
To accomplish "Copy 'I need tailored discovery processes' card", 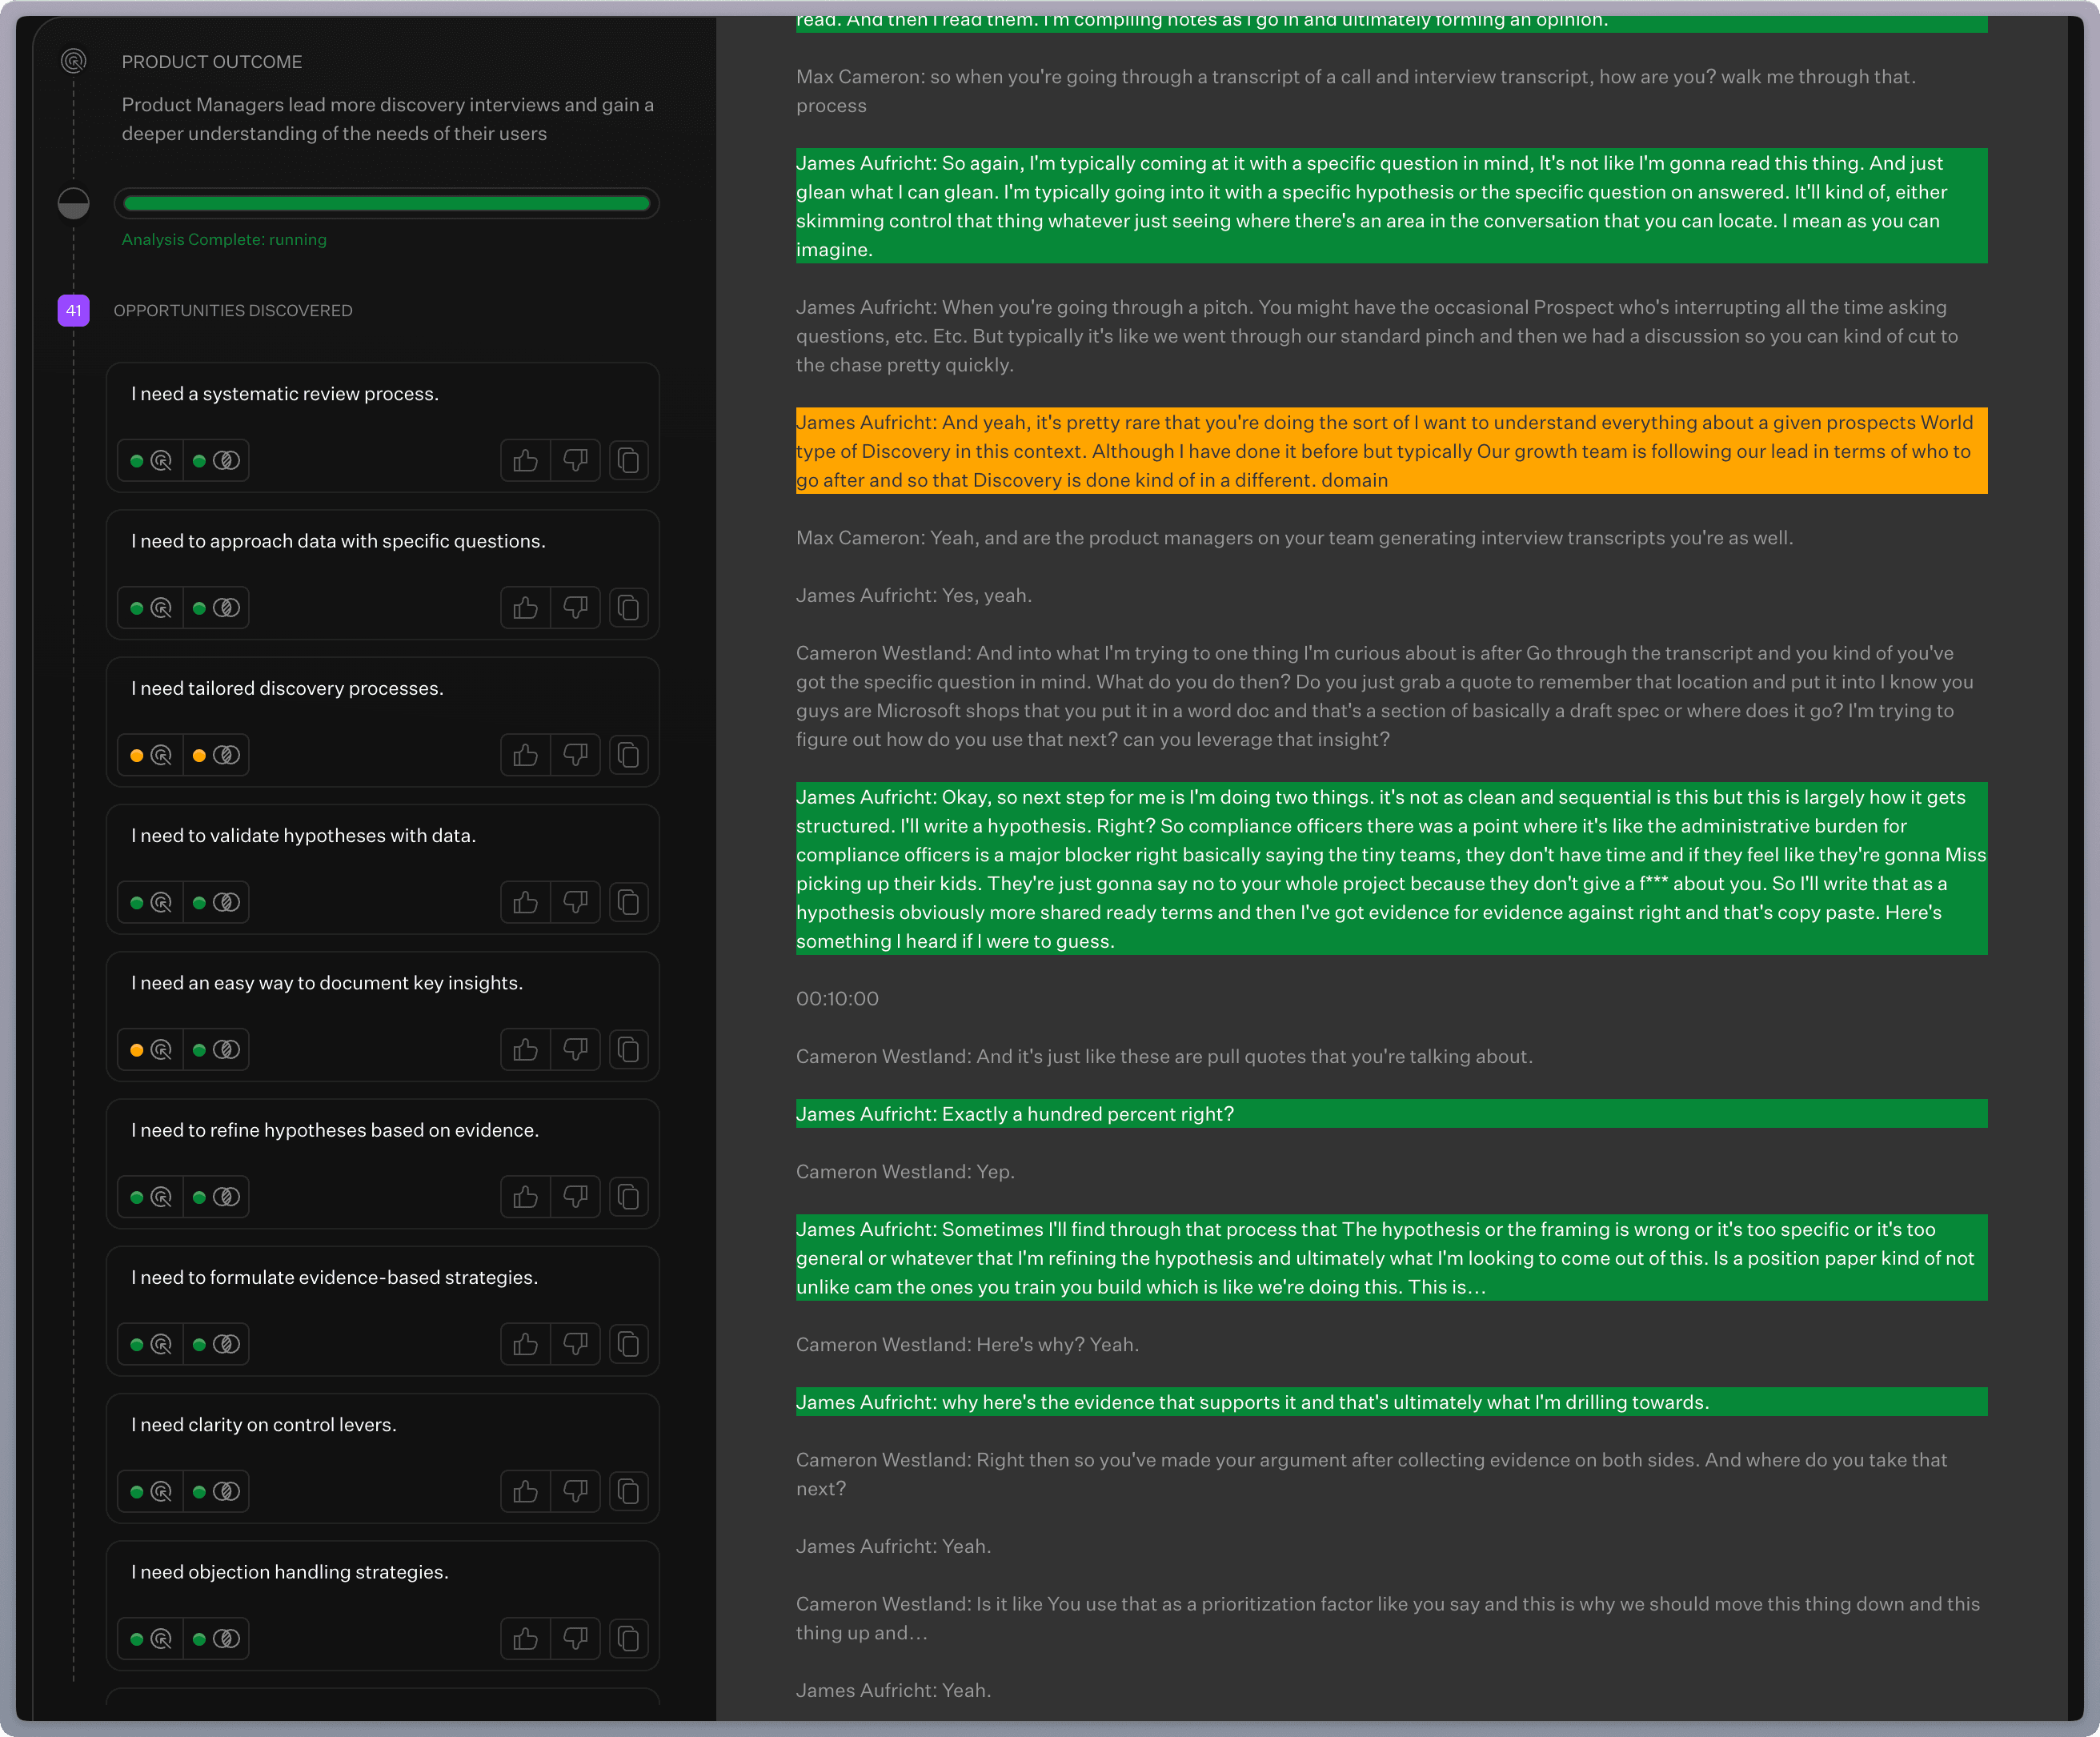I will click(628, 755).
